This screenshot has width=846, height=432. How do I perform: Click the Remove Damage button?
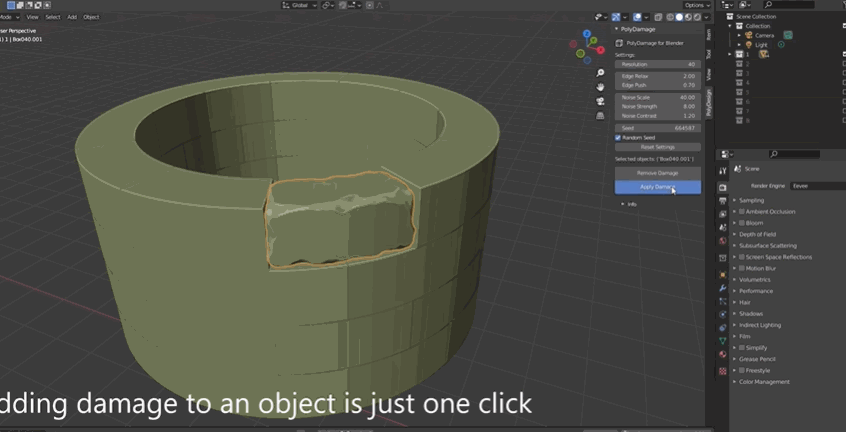click(x=658, y=173)
